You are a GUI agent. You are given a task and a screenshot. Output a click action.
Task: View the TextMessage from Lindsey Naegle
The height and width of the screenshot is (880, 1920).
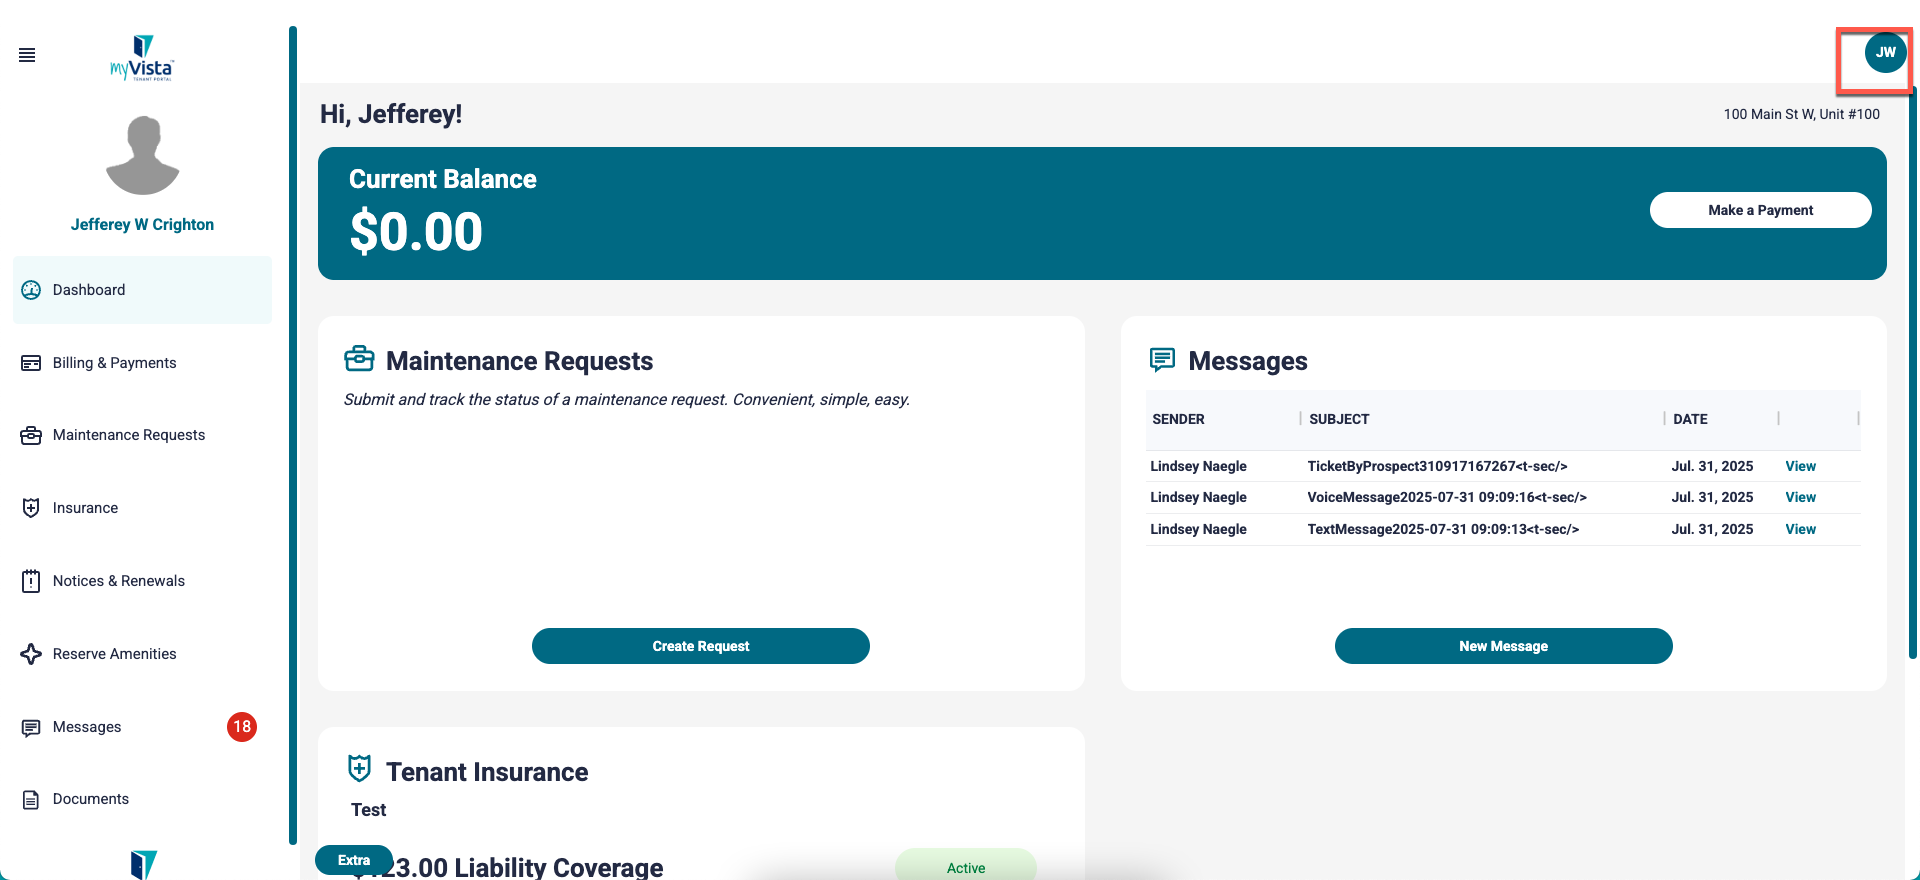coord(1800,529)
